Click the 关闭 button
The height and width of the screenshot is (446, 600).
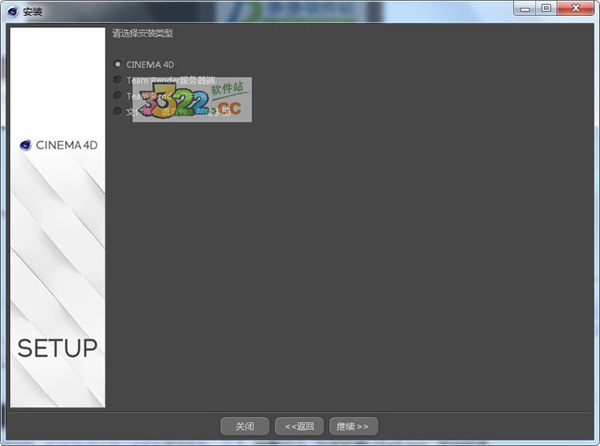245,426
